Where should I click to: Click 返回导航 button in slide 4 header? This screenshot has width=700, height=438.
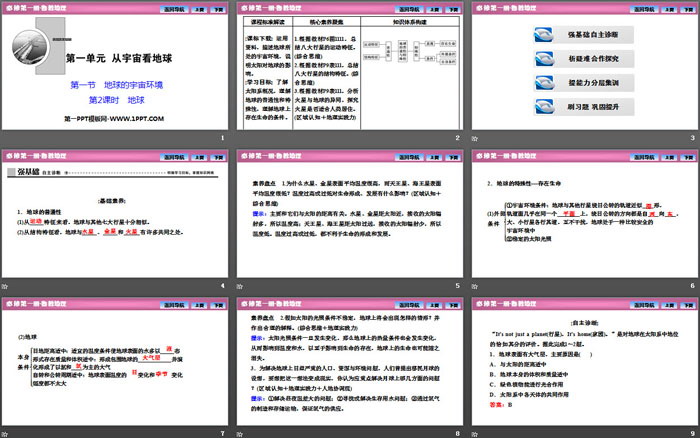[174, 157]
